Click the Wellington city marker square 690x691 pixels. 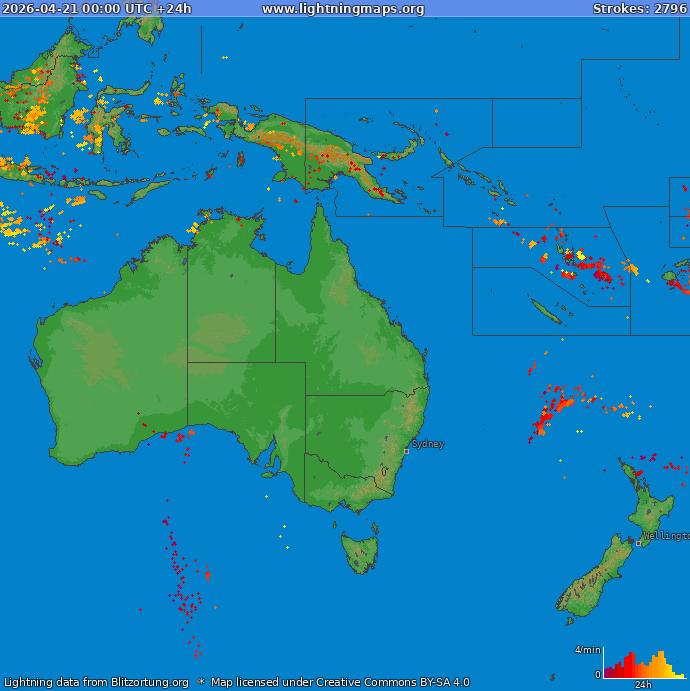click(639, 543)
